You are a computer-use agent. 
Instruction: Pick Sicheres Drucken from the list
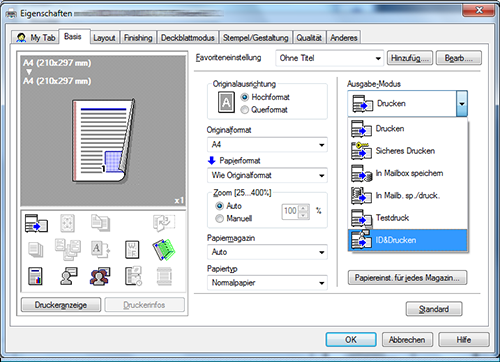click(408, 151)
